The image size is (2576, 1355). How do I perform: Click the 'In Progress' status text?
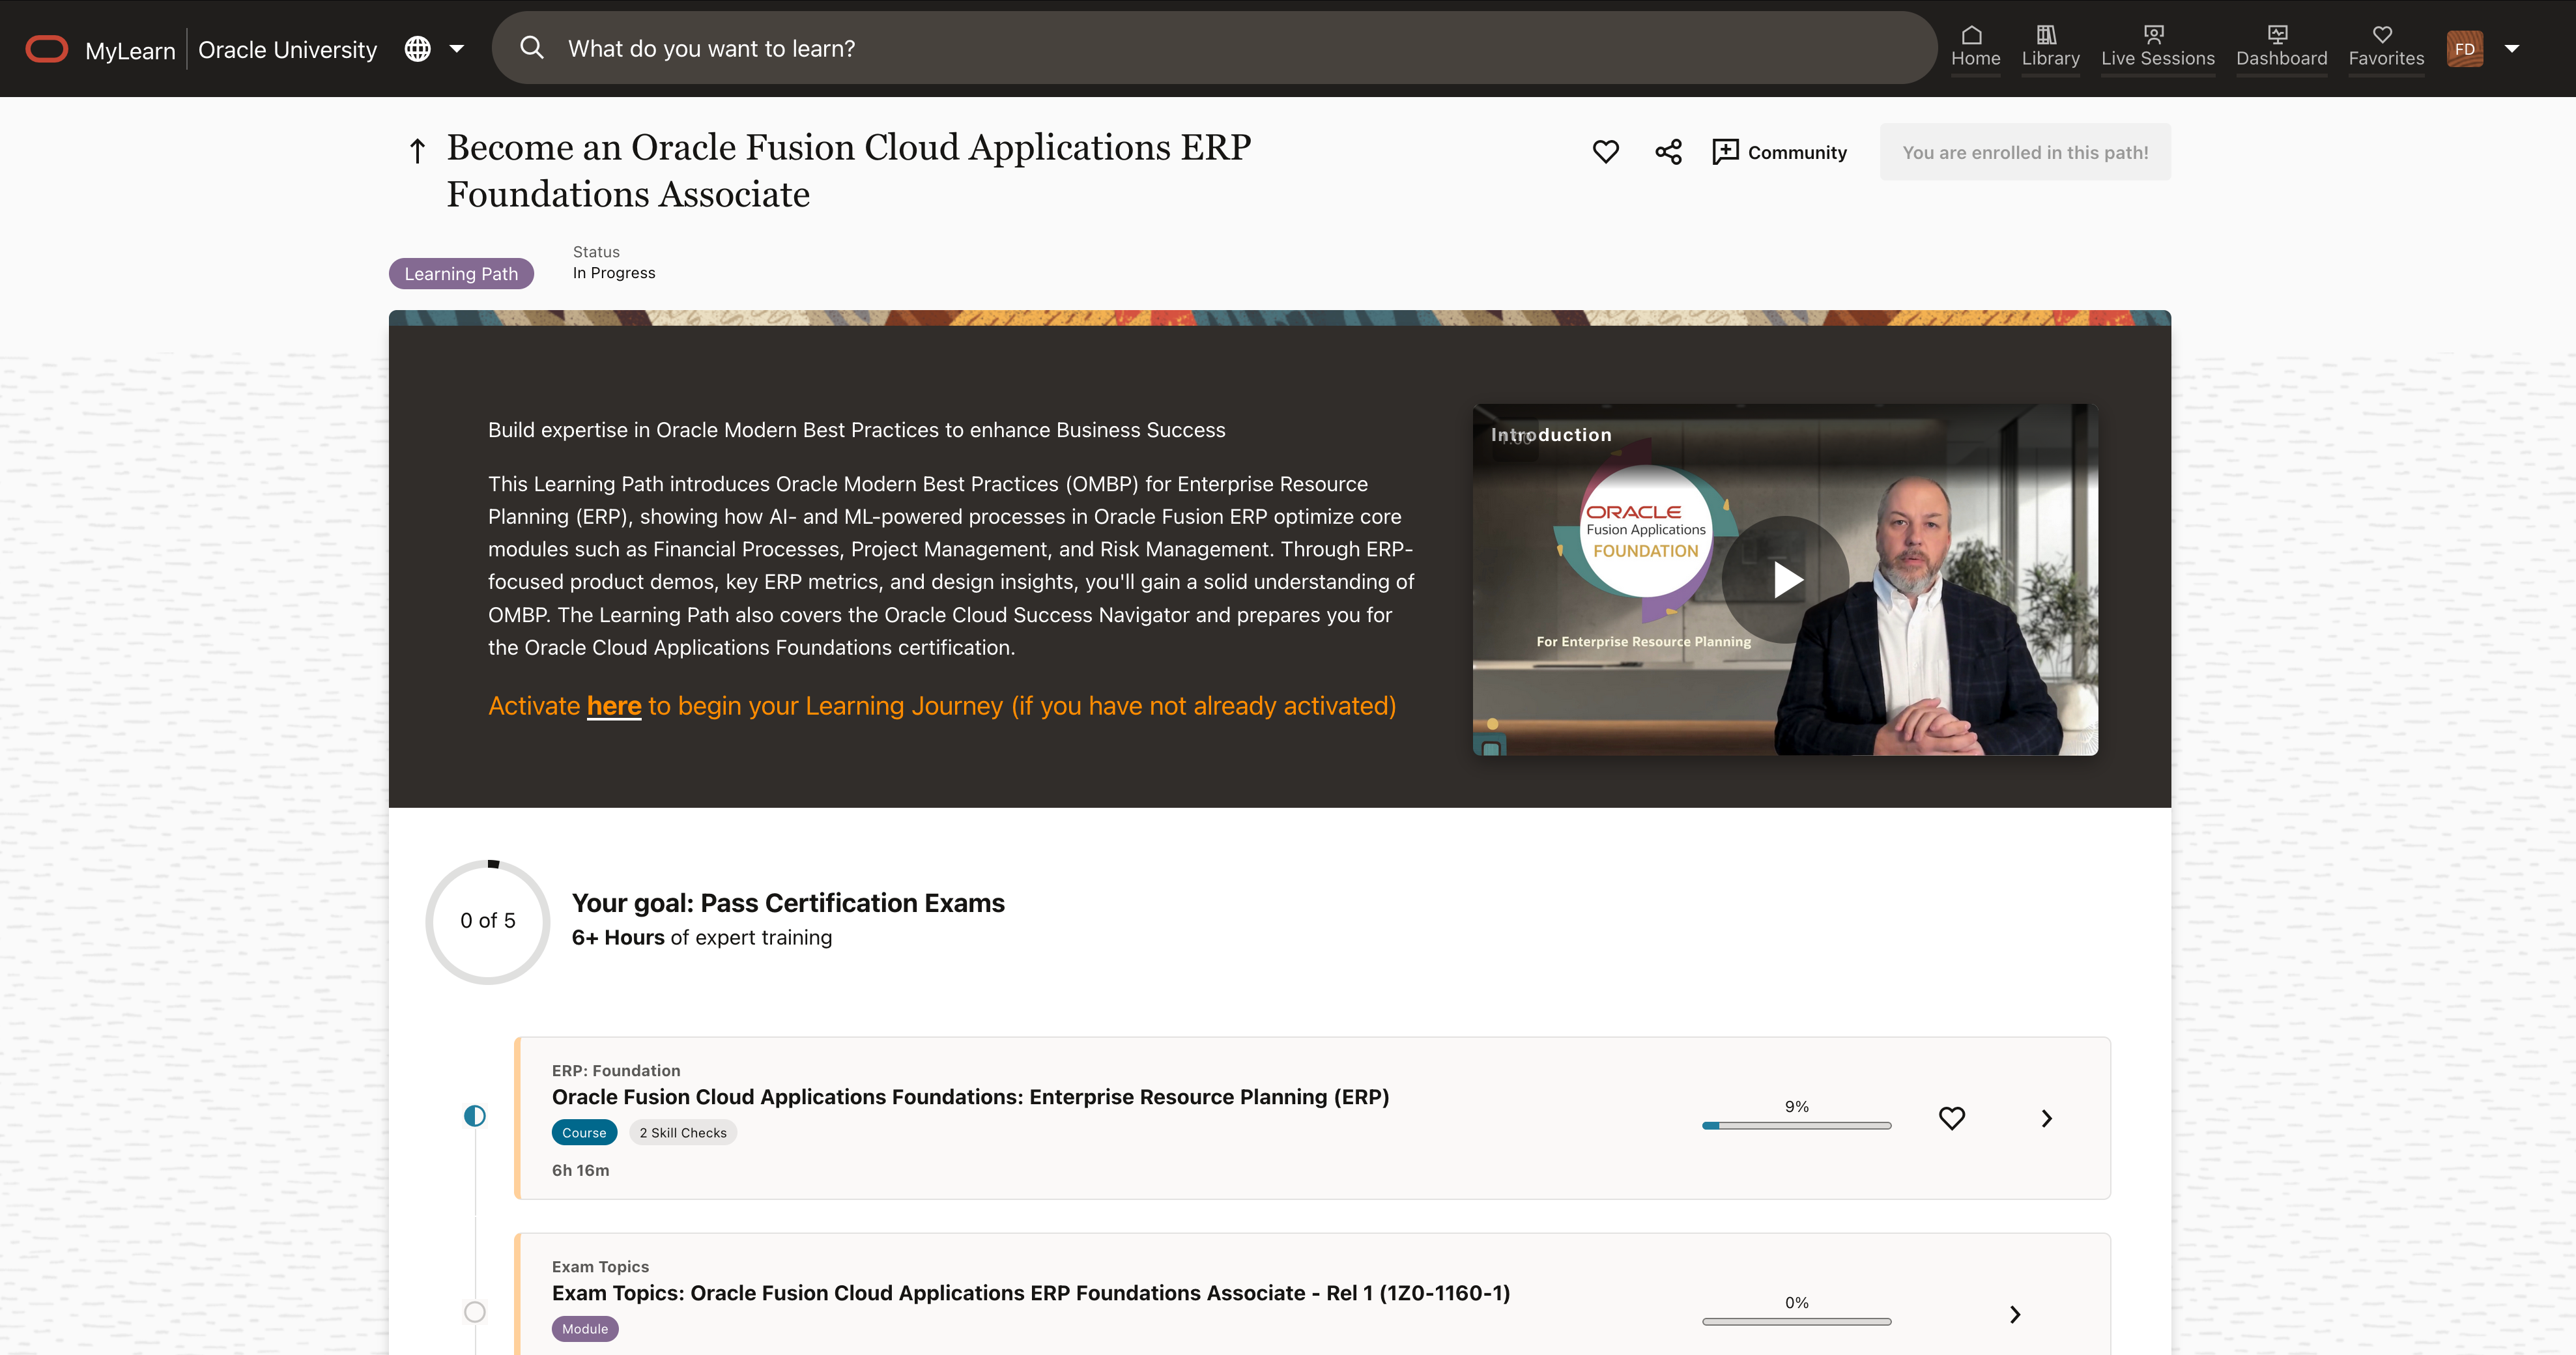(614, 273)
